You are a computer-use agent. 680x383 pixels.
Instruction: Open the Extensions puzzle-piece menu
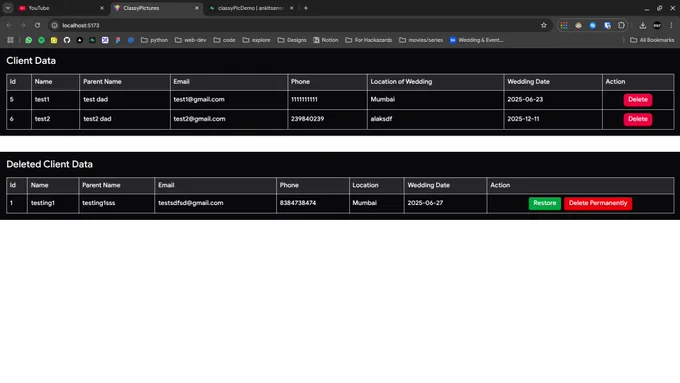621,26
